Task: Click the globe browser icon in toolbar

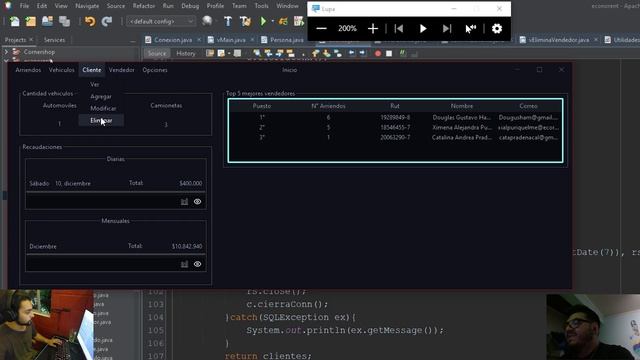Action: pos(207,21)
